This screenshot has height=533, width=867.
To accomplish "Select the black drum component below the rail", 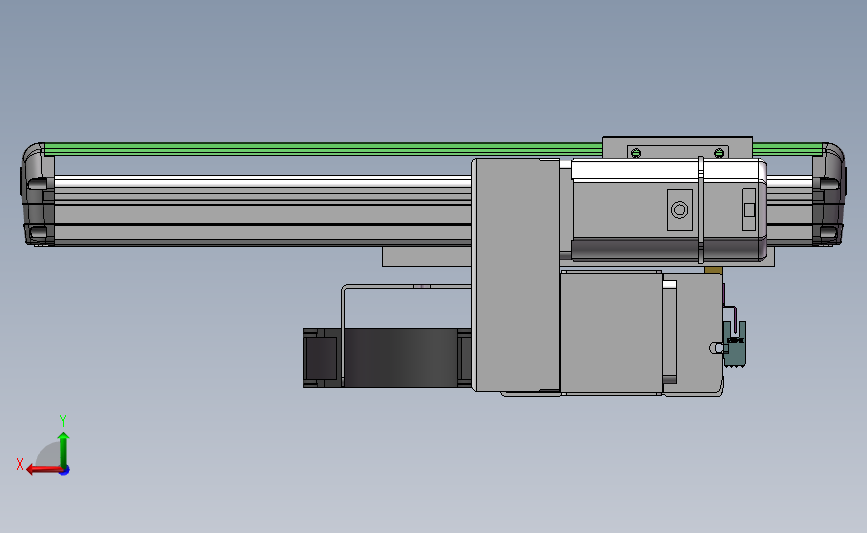I will (x=387, y=358).
